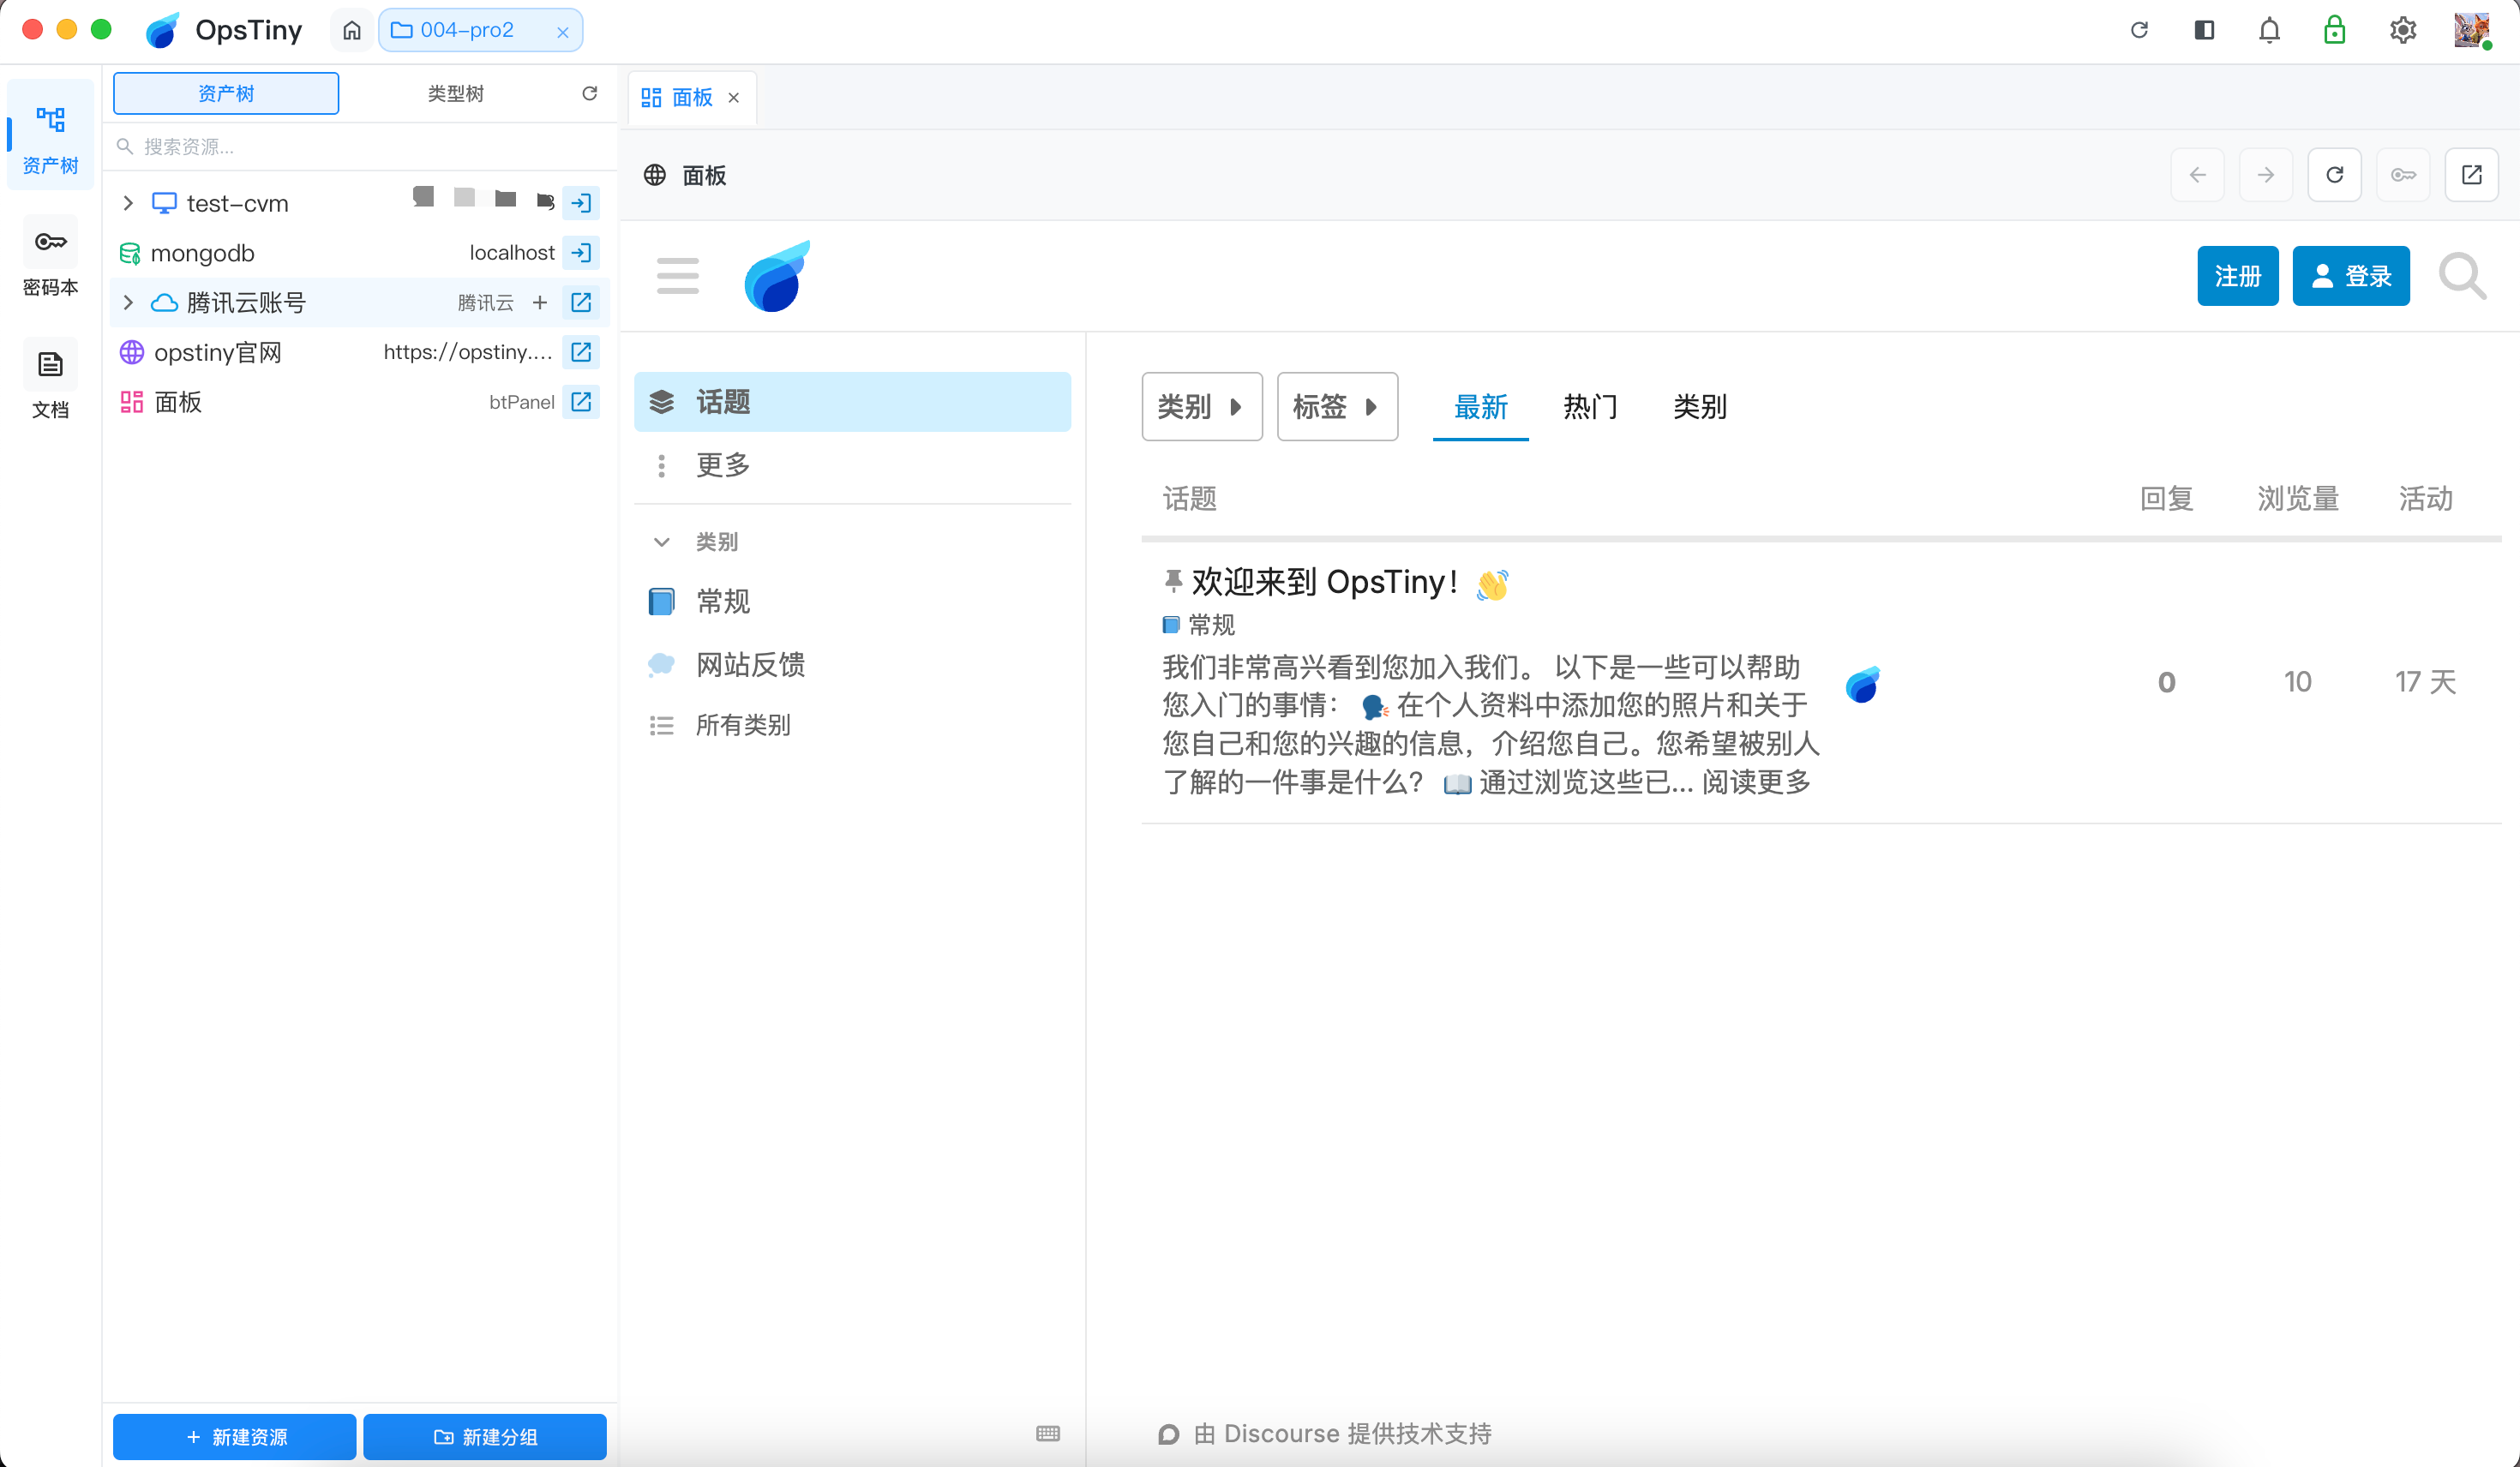
Task: Open the 网站反馈 category
Action: point(853,664)
